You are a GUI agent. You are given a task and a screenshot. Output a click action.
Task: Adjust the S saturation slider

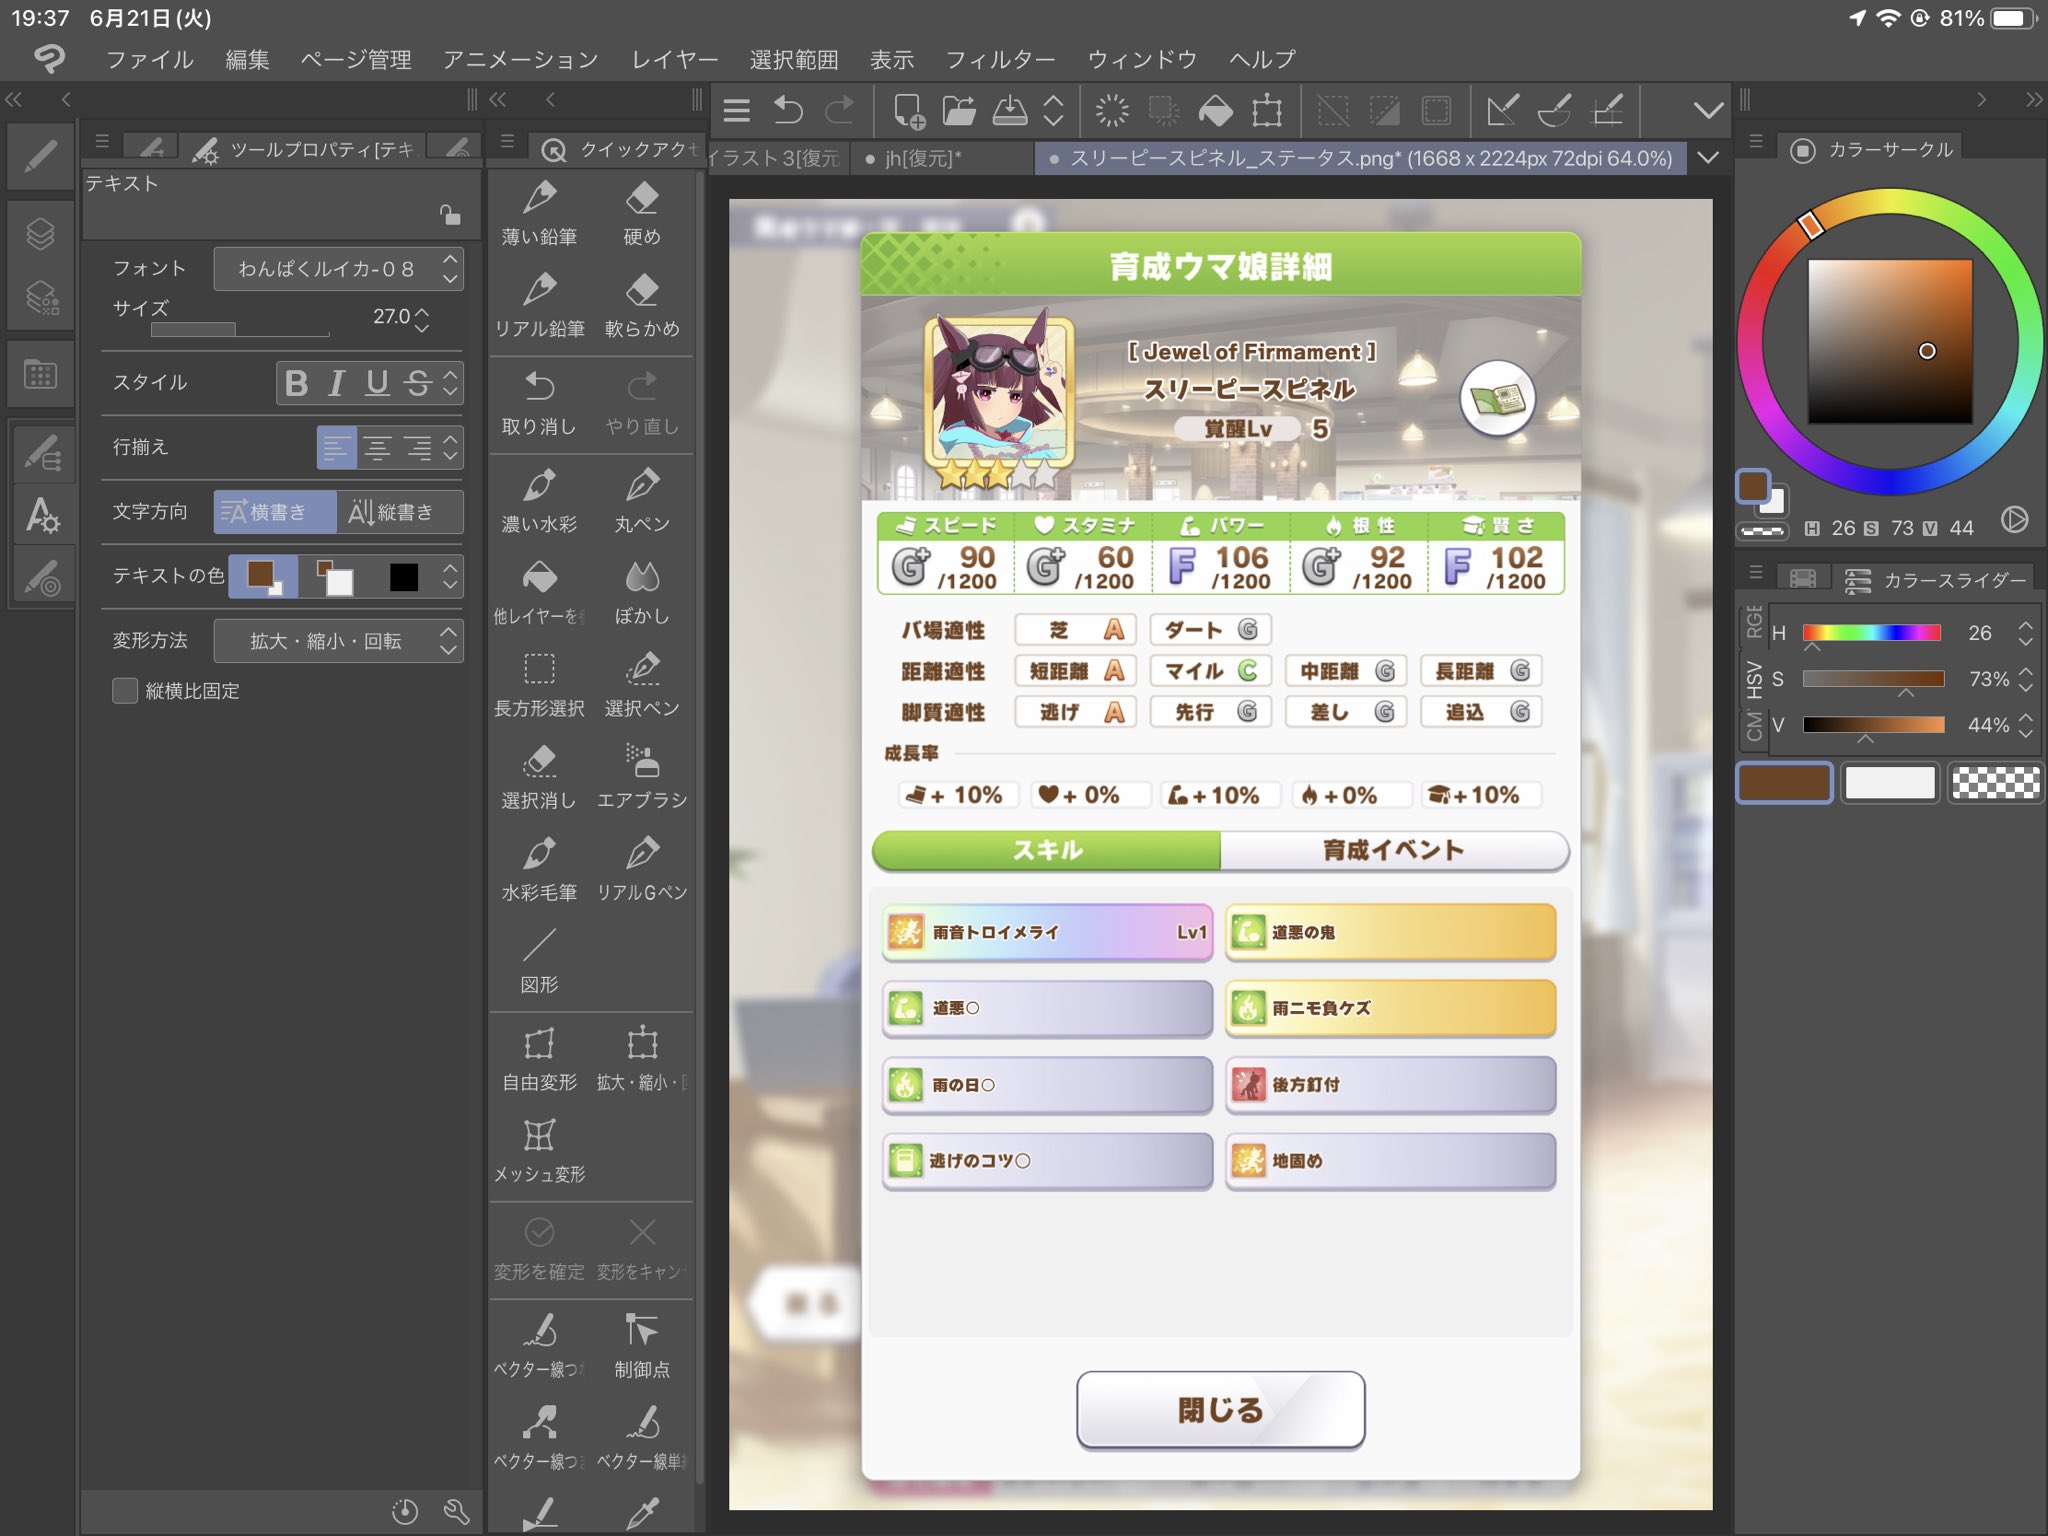[x=1872, y=679]
